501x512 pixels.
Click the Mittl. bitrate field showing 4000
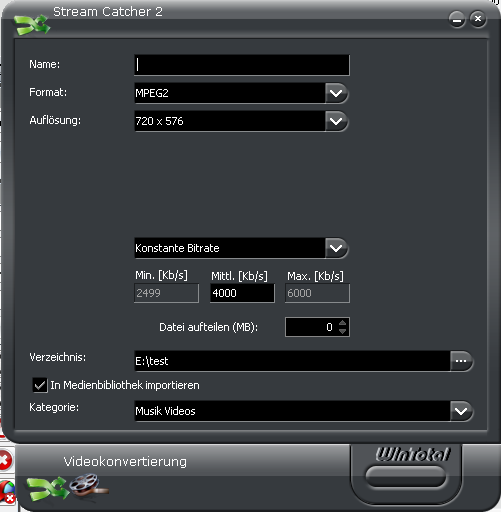click(x=242, y=293)
